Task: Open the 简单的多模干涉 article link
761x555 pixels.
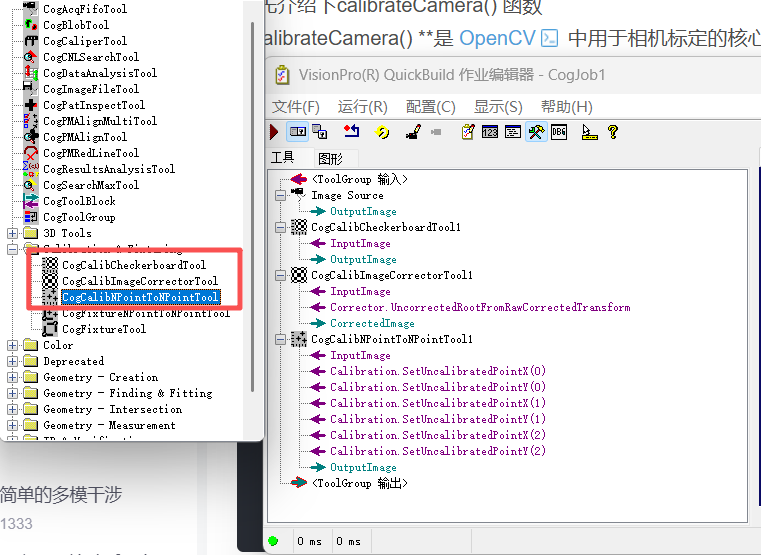Action: click(x=61, y=495)
